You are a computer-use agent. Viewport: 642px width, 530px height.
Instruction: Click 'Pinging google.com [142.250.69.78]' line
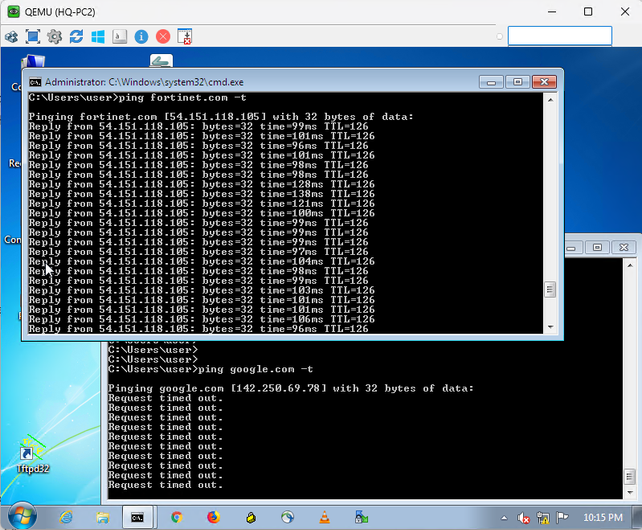coord(291,388)
